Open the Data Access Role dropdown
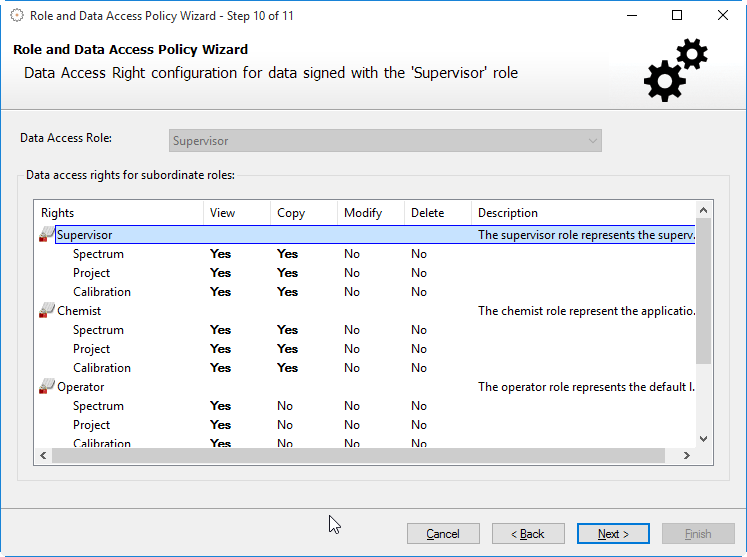This screenshot has height=557, width=747. [x=385, y=141]
